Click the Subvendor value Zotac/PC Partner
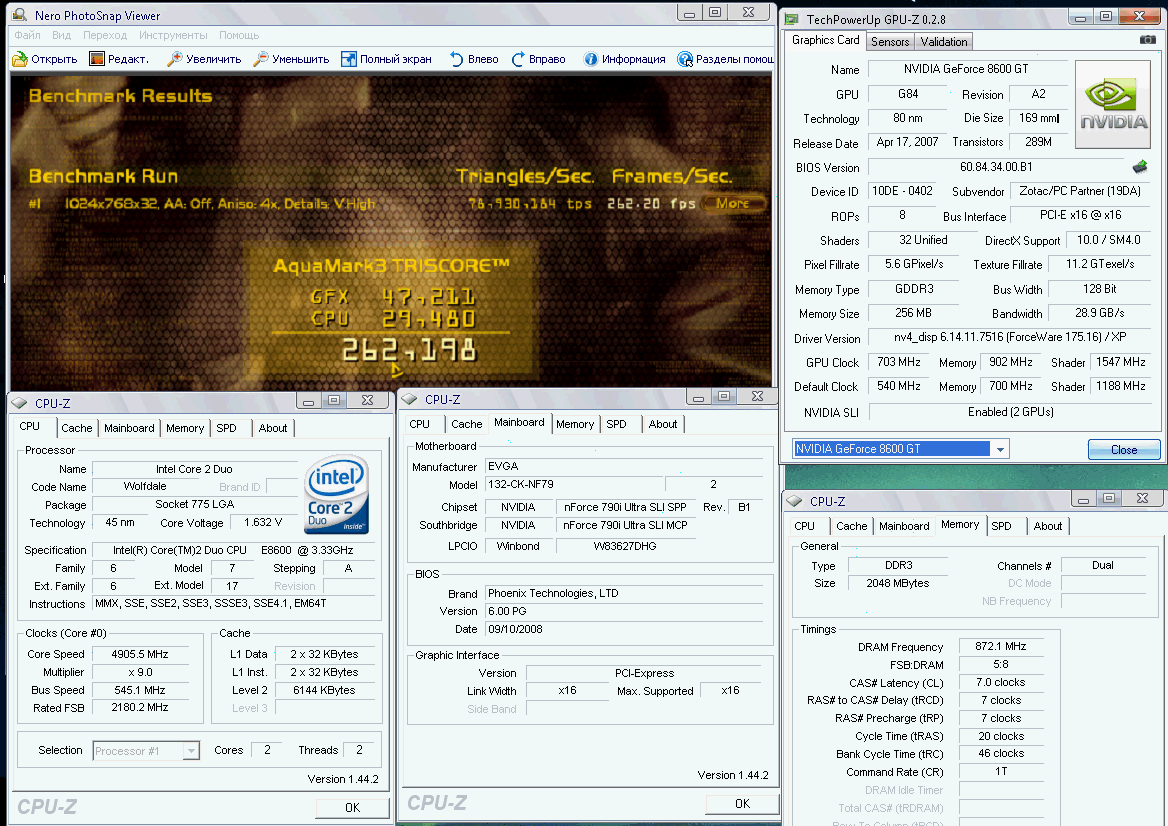This screenshot has width=1168, height=826. click(1080, 191)
